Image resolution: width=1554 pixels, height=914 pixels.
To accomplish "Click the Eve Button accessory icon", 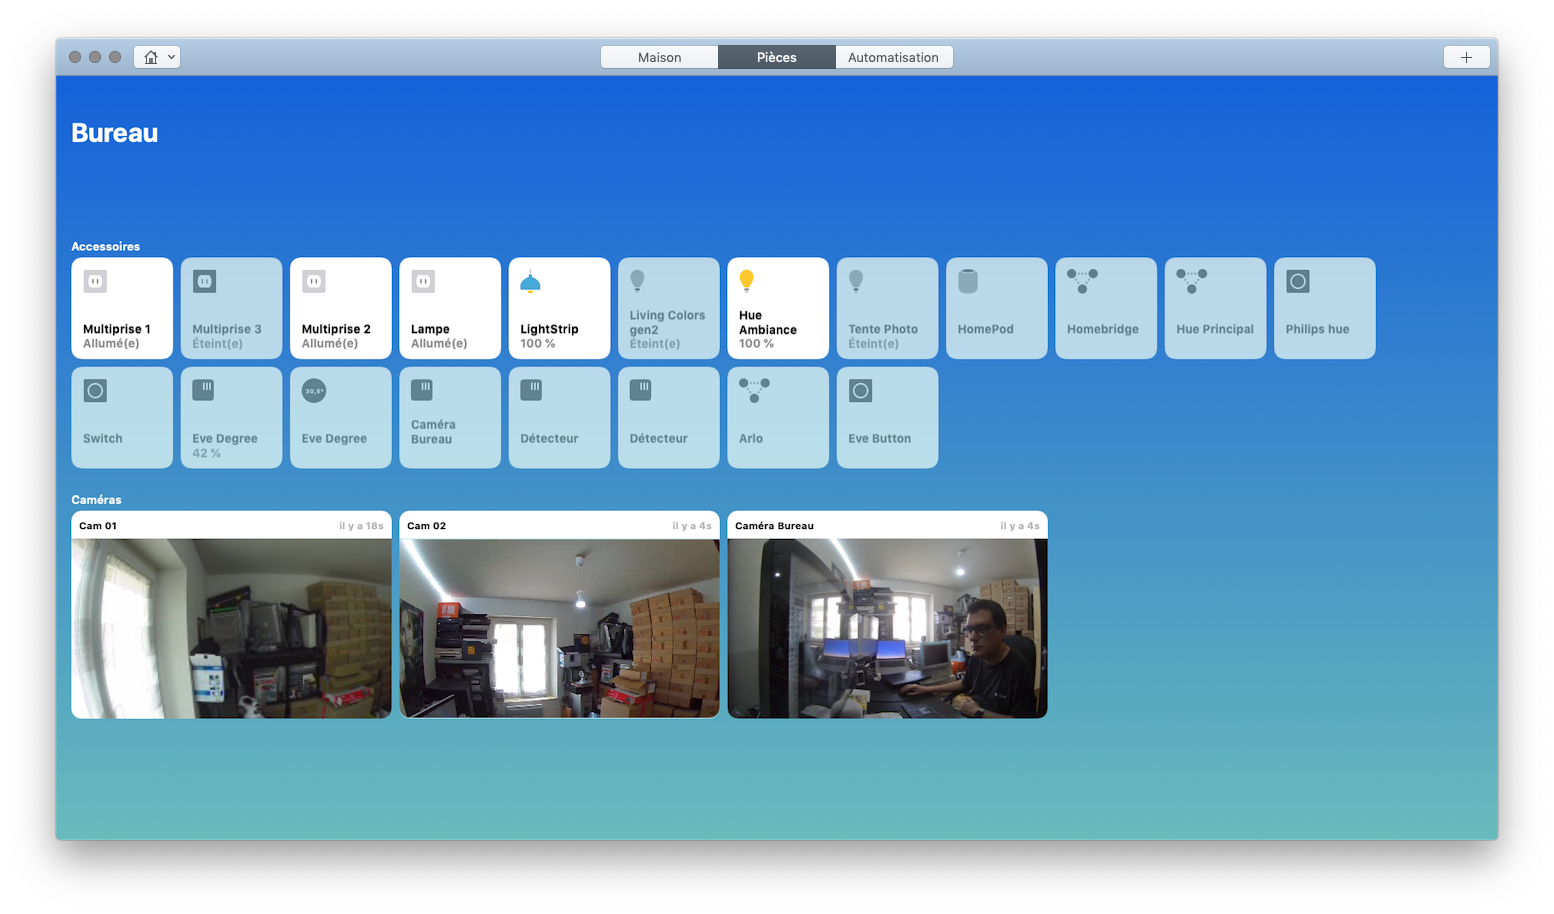I will (860, 391).
